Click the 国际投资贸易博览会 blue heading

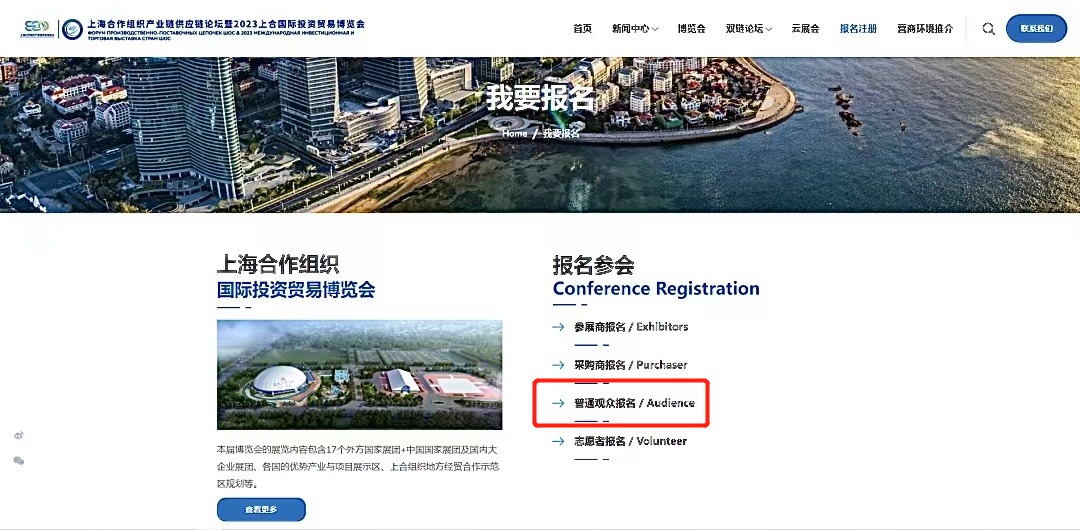(x=296, y=289)
